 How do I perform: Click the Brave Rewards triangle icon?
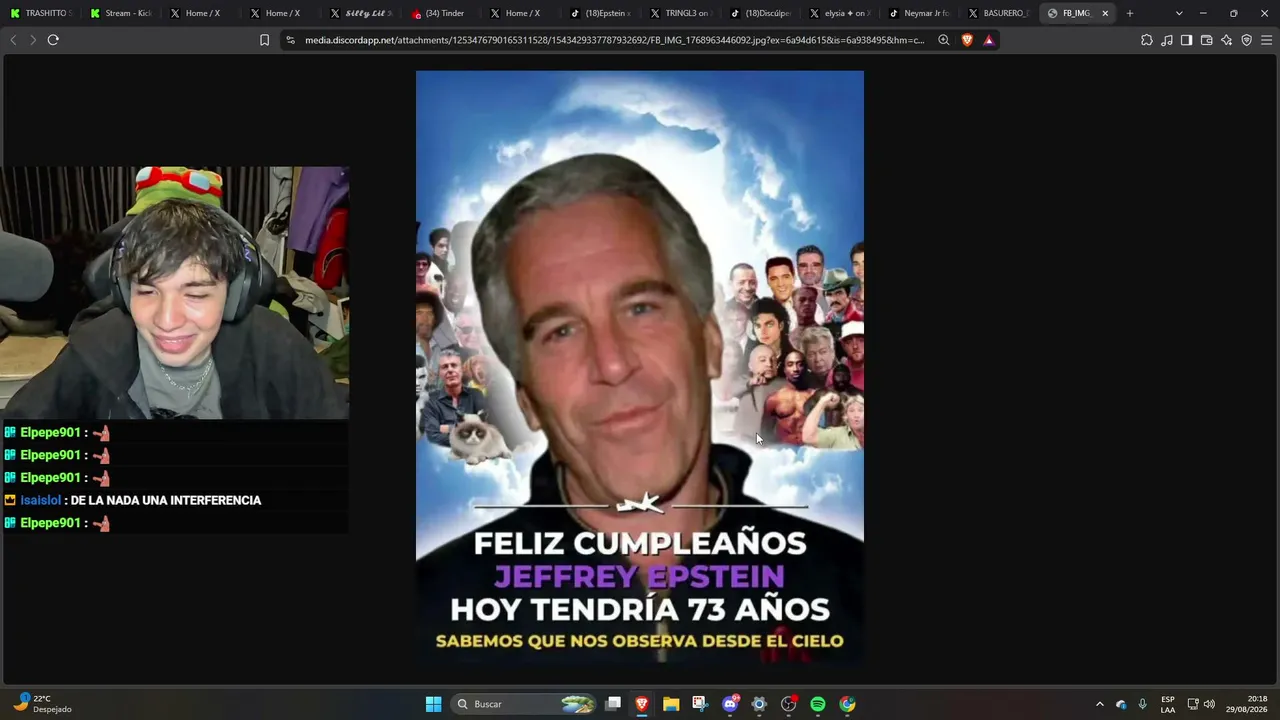point(989,40)
